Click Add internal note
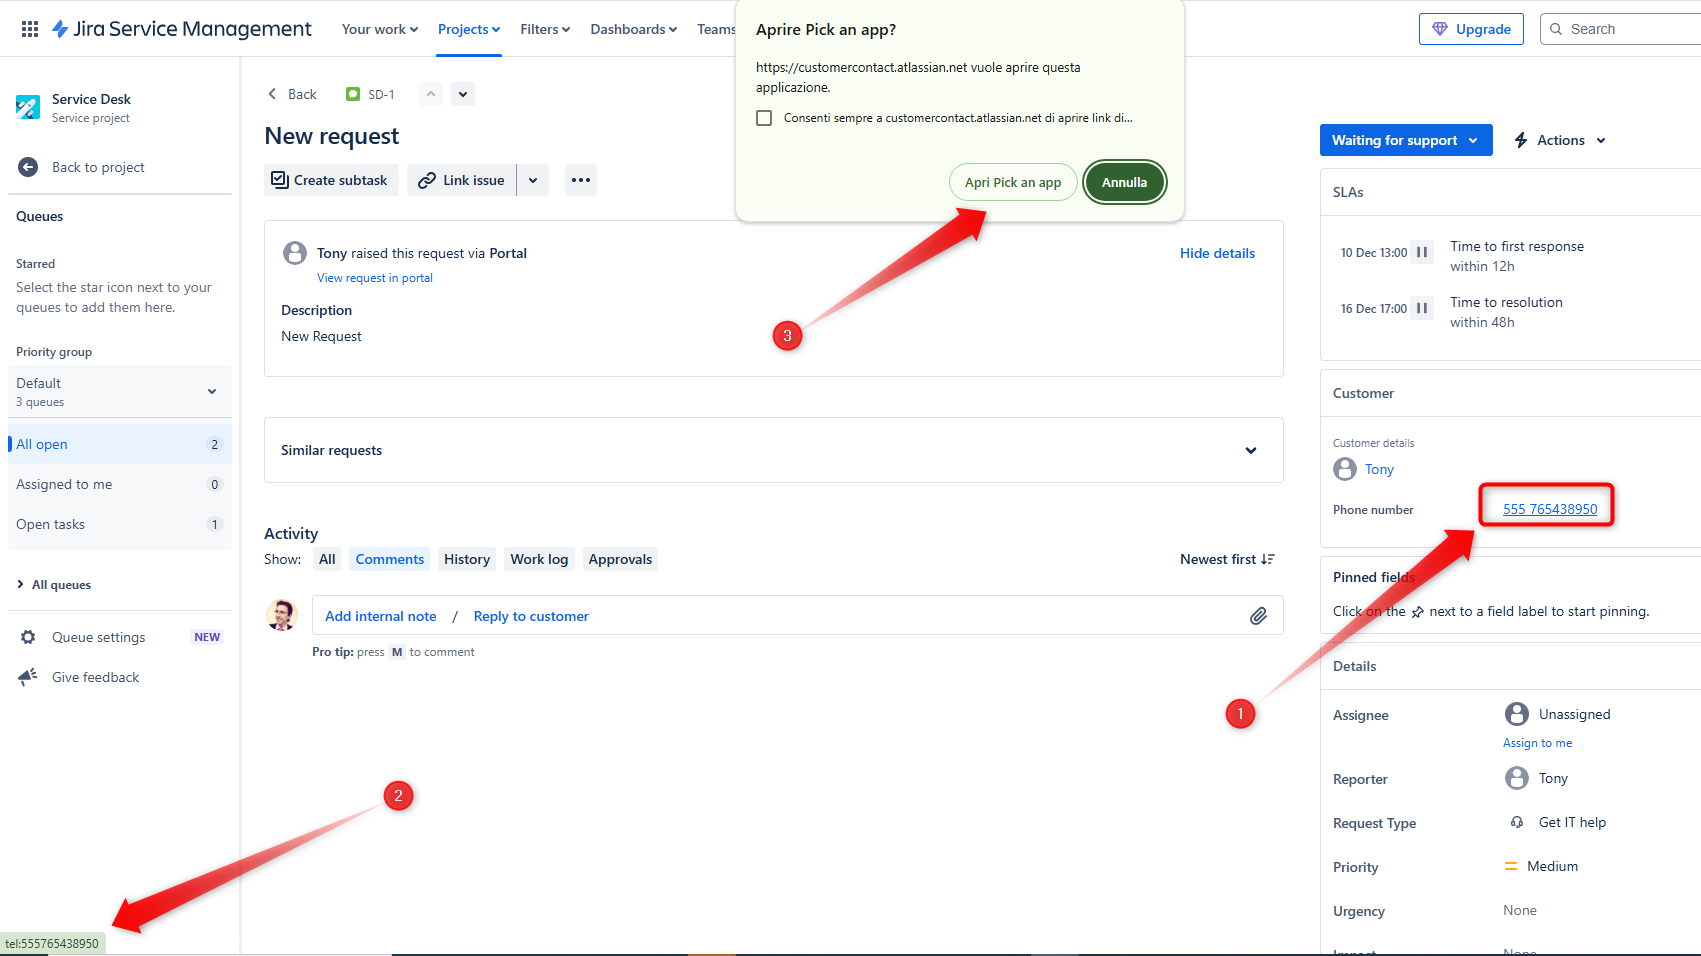The height and width of the screenshot is (956, 1701). coord(381,616)
